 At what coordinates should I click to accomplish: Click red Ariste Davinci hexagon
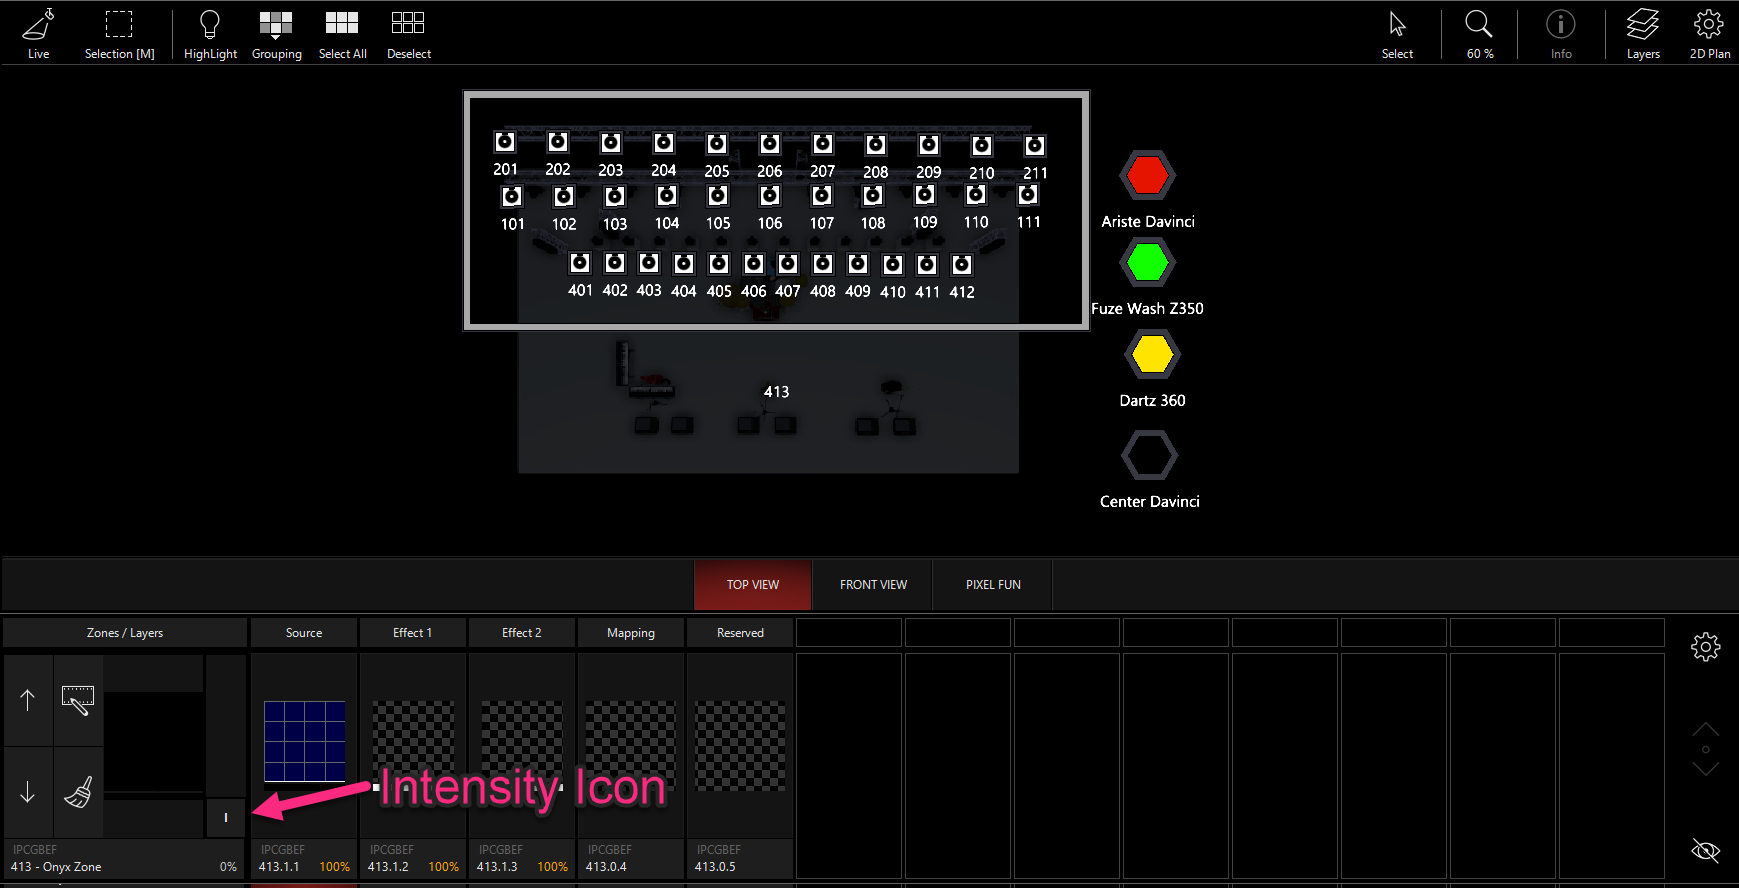click(1147, 176)
